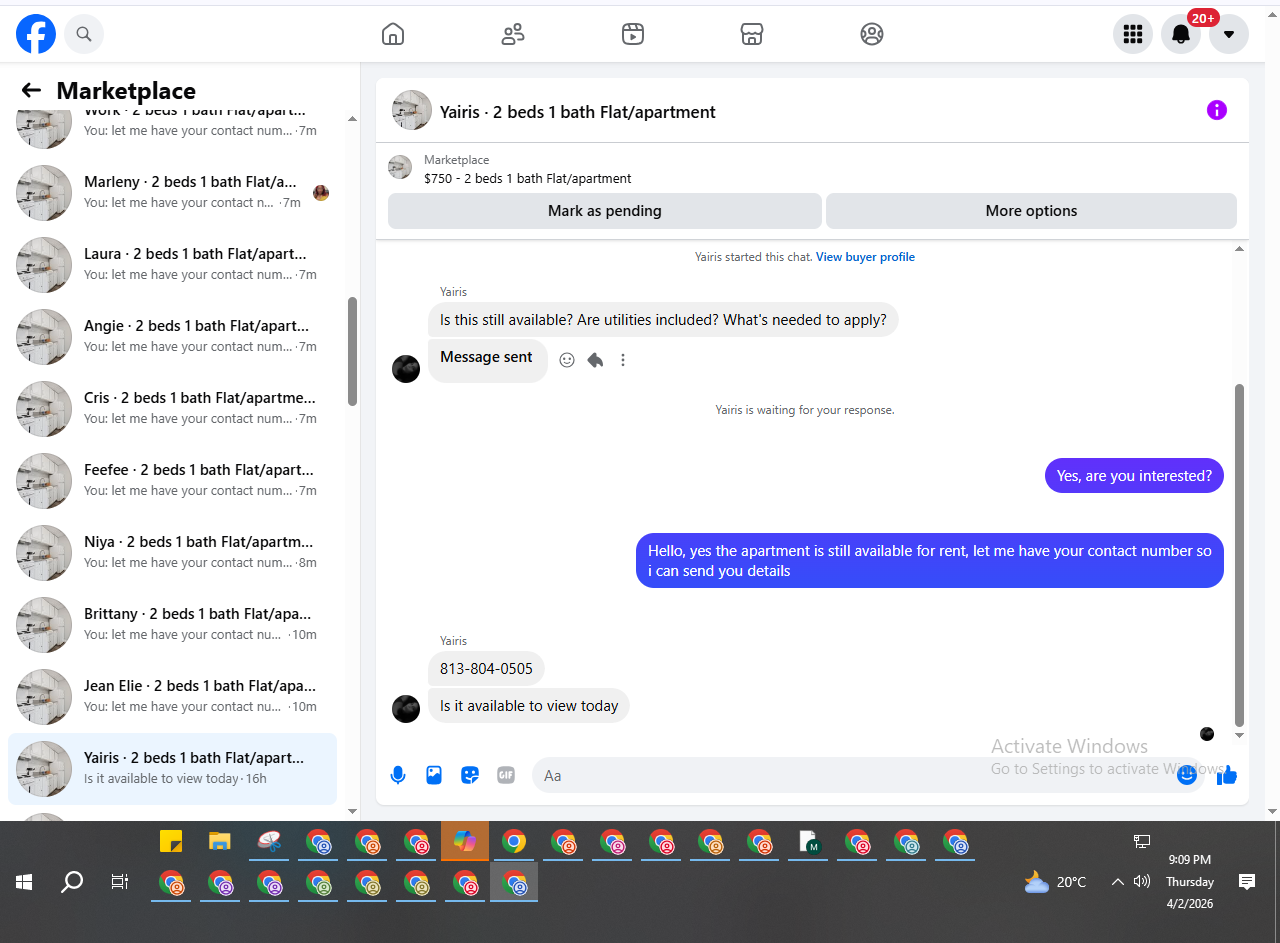The width and height of the screenshot is (1280, 943).
Task: Open the View buyer profile link
Action: pyautogui.click(x=865, y=257)
